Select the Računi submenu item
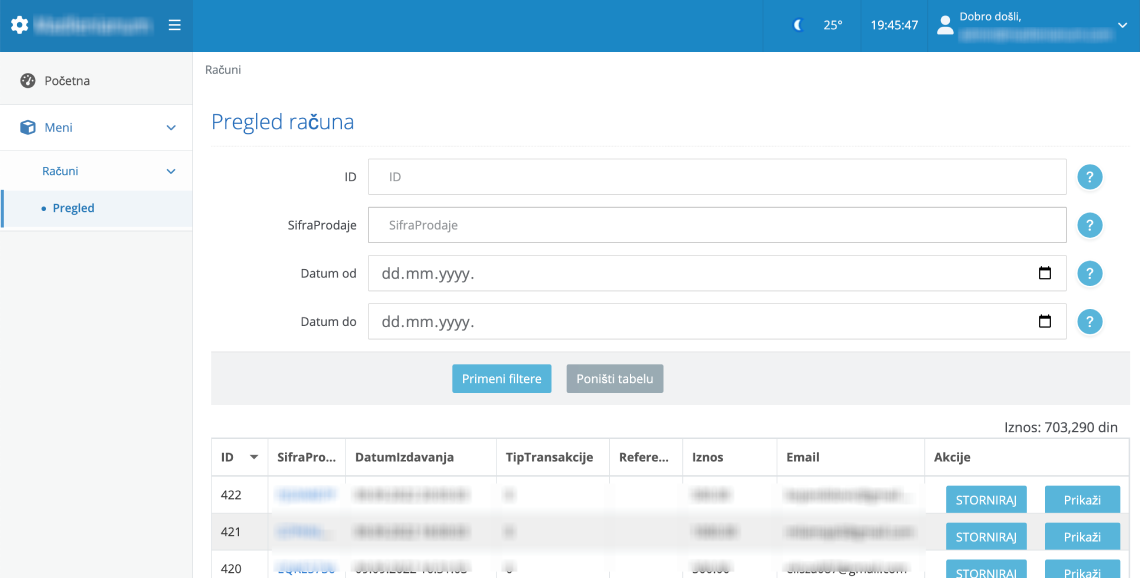Screen dimensions: 1140x578 [x=60, y=171]
